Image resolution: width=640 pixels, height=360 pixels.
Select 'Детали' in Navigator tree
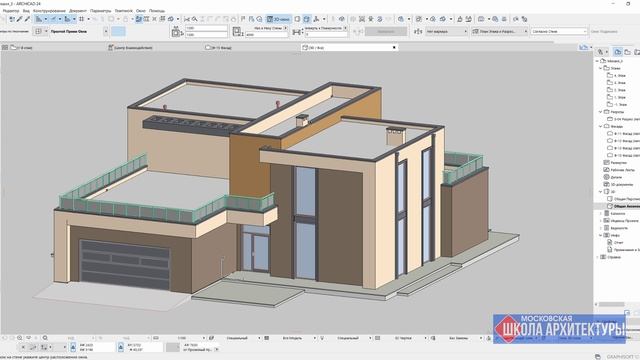[x=616, y=177]
